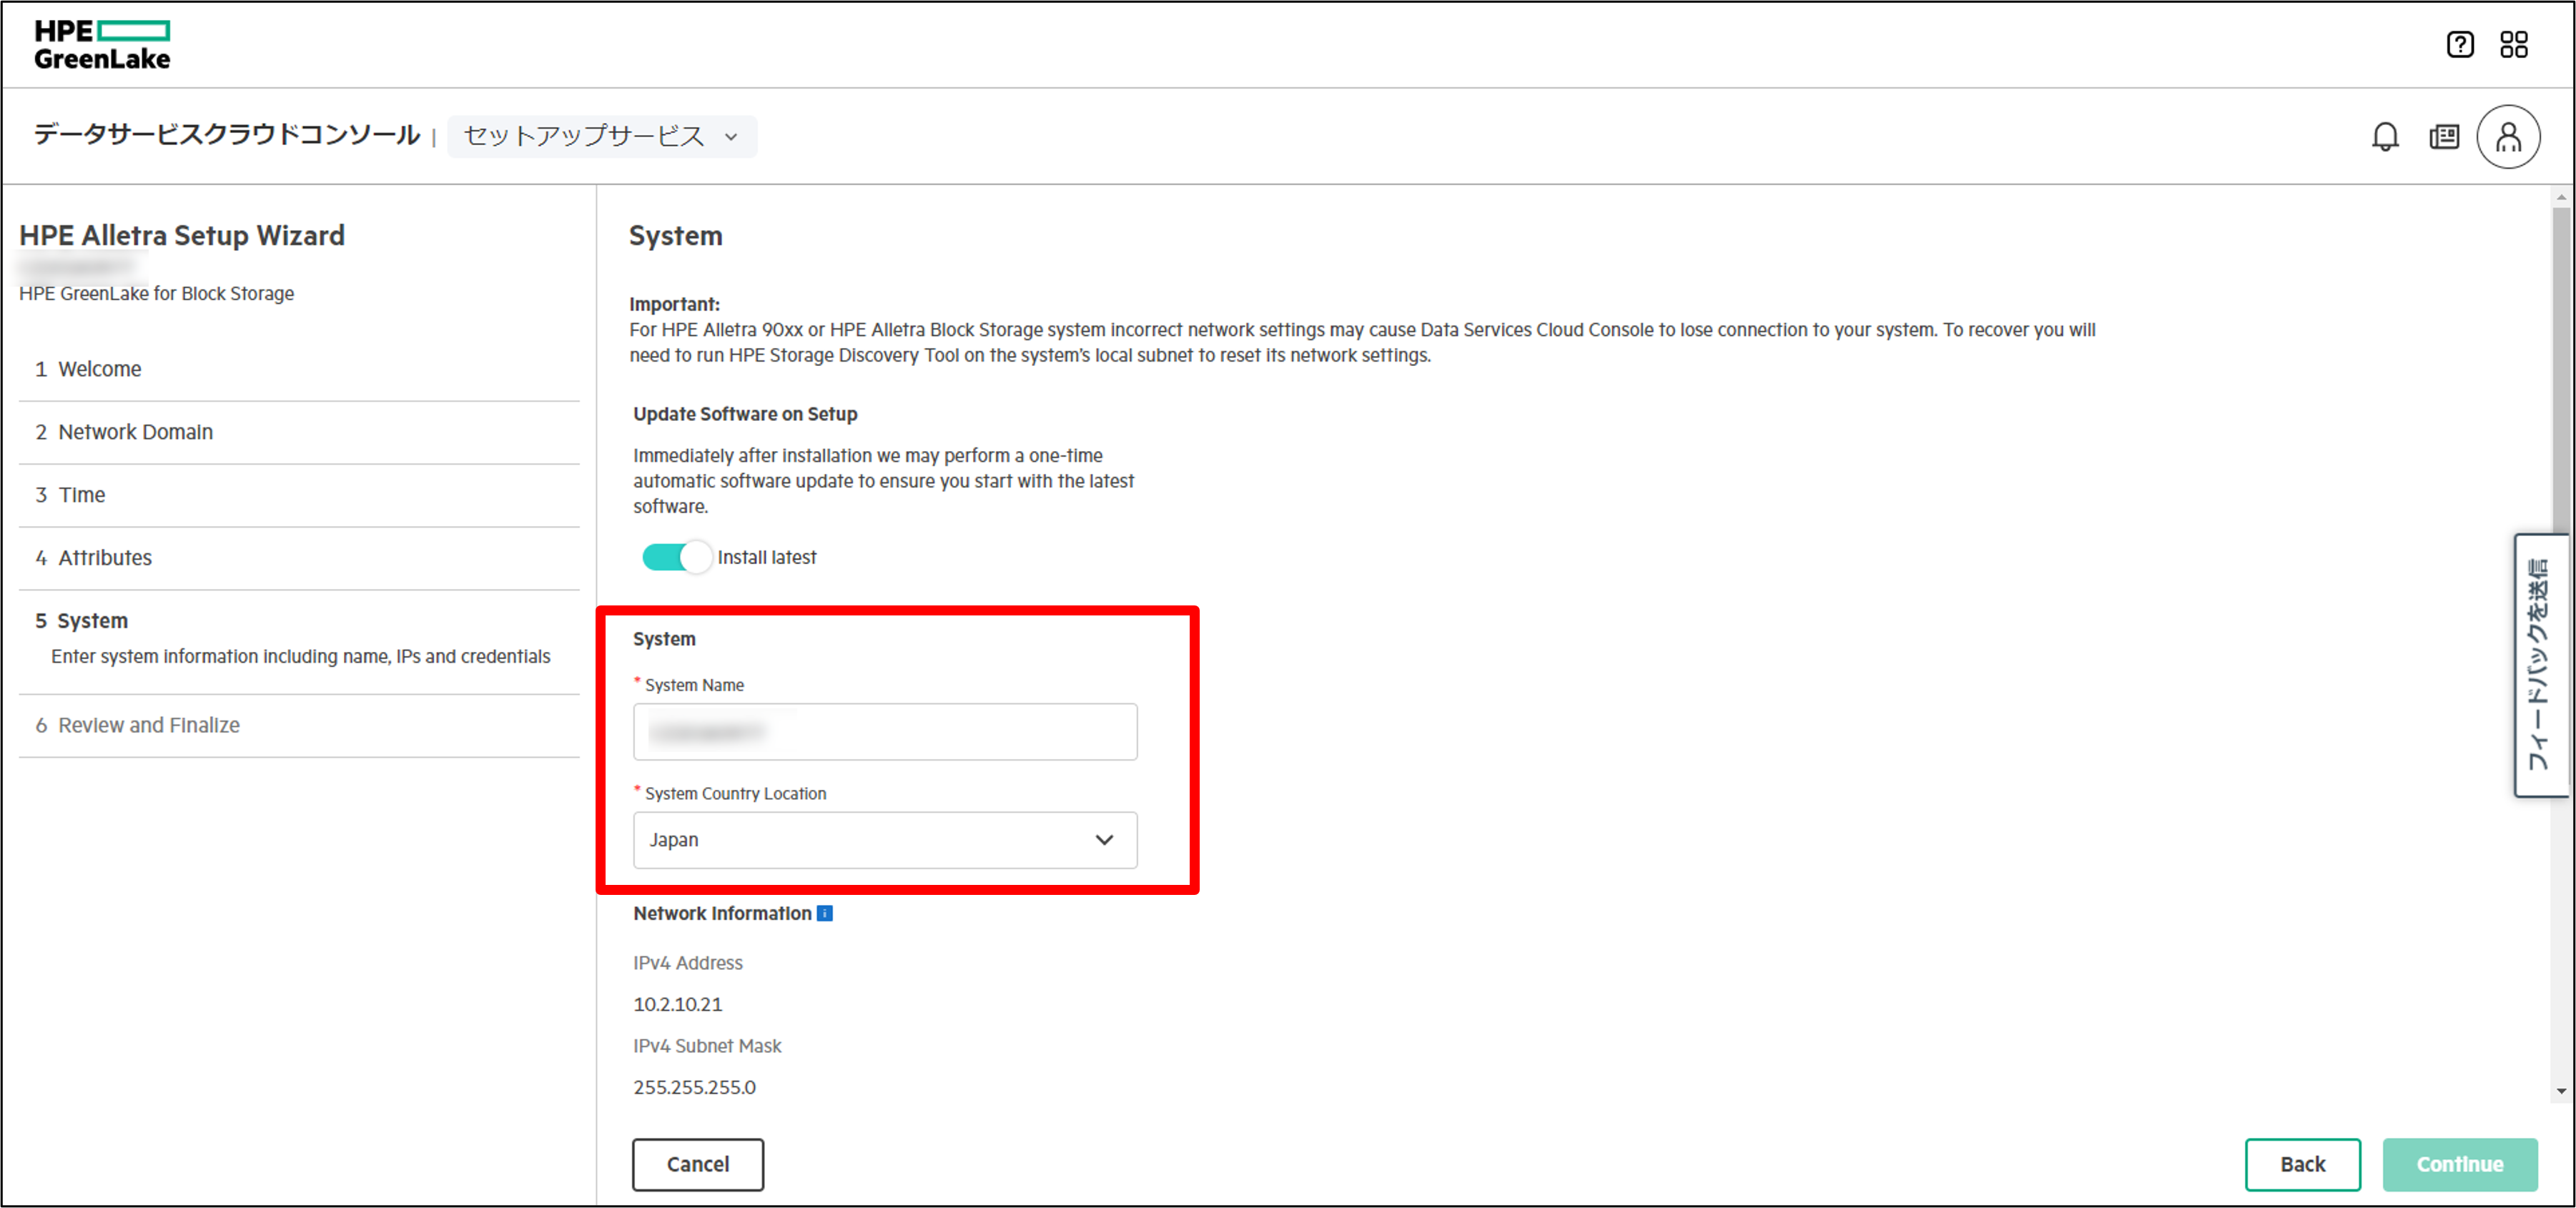
Task: Click the Network Information heading
Action: pos(722,913)
